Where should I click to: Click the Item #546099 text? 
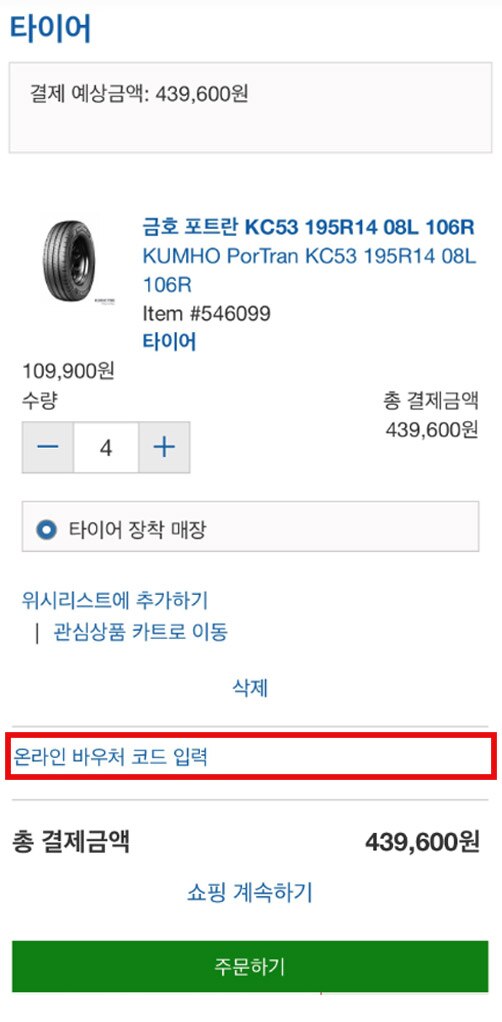tap(206, 314)
